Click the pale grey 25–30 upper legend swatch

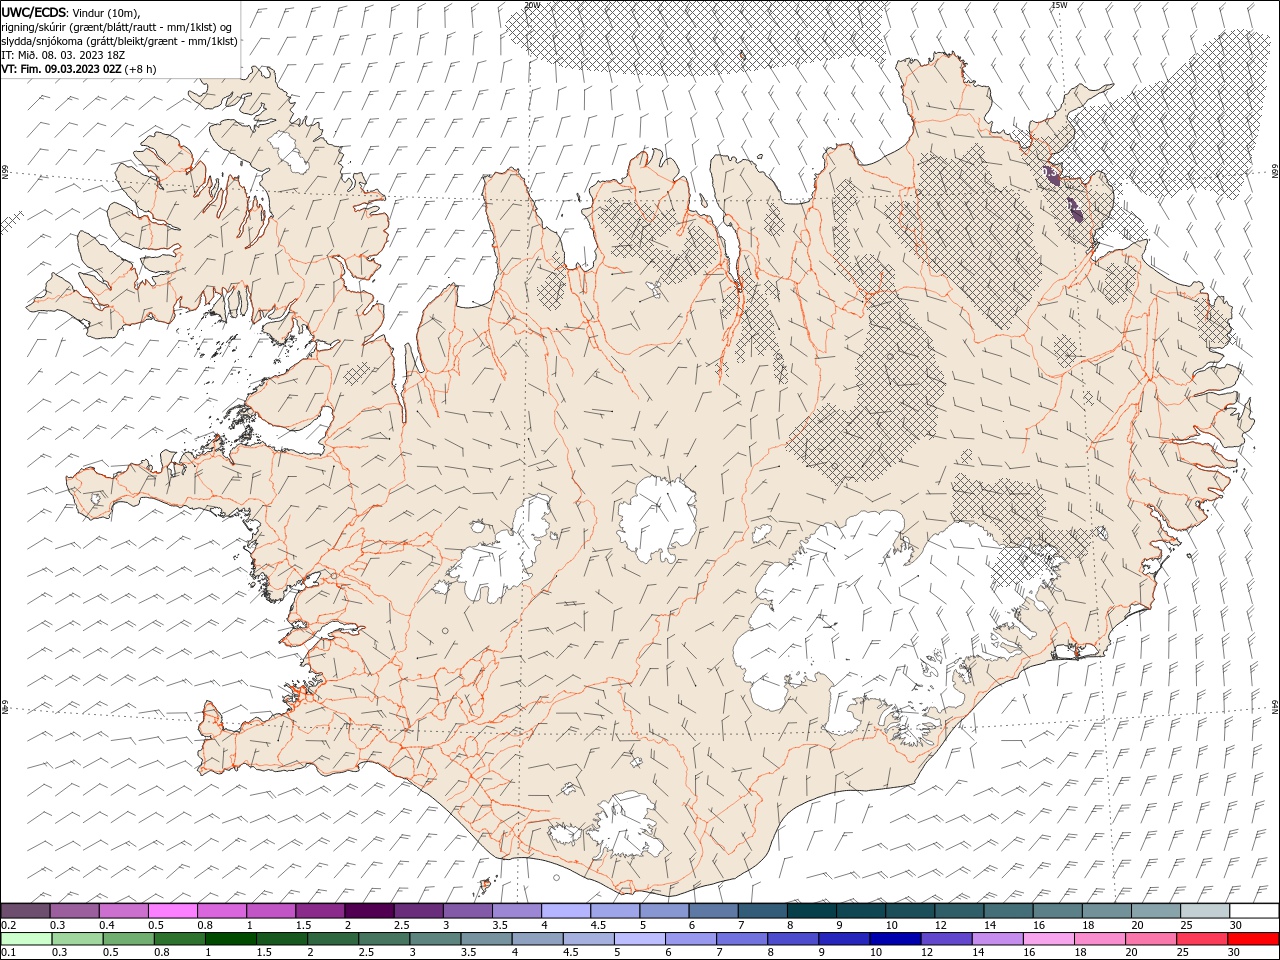point(1204,911)
